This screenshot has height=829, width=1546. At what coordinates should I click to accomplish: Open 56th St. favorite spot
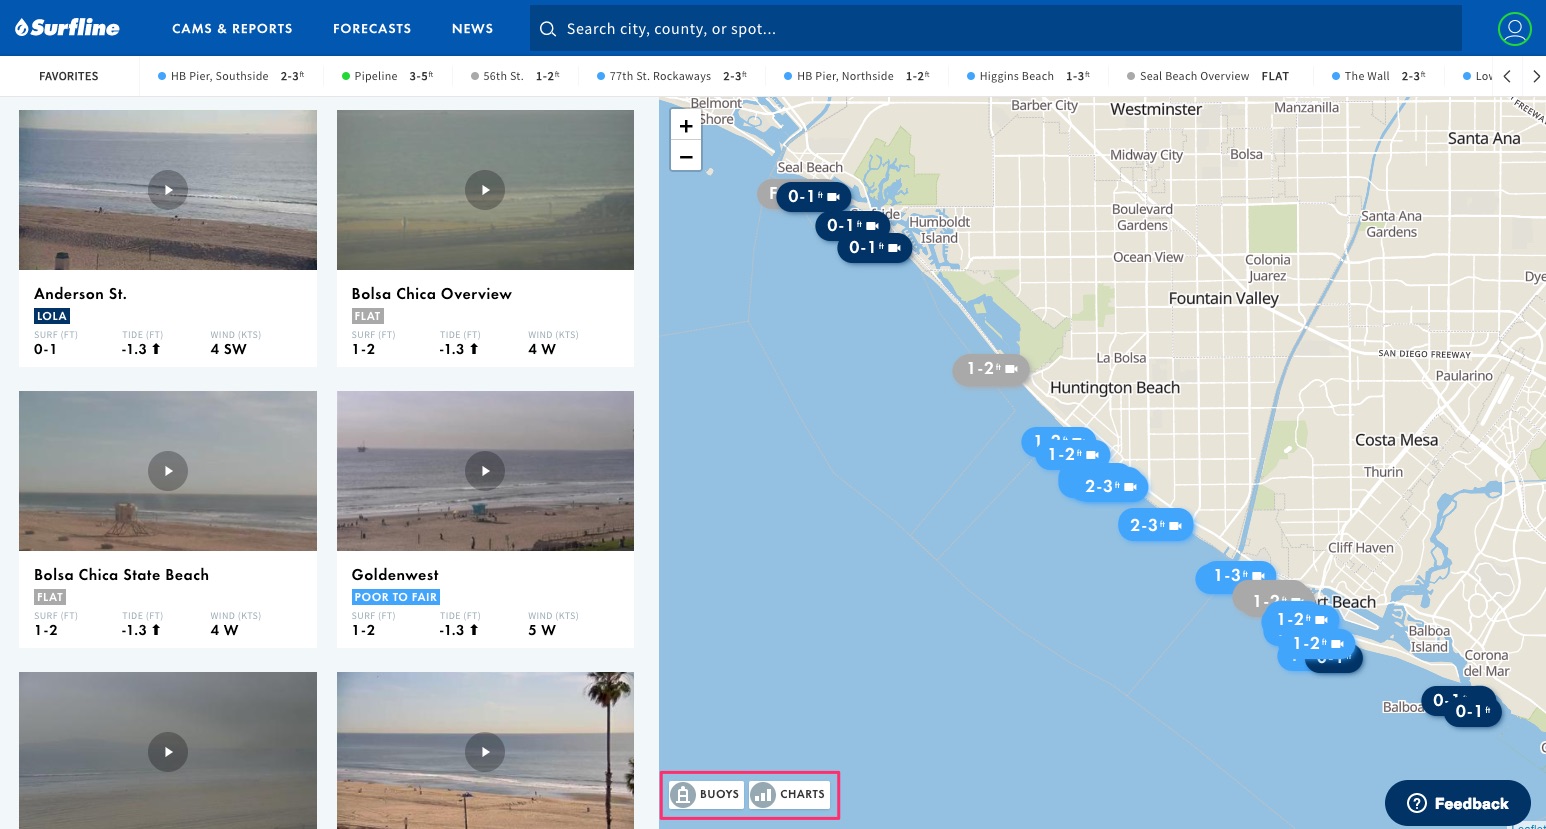[x=515, y=76]
